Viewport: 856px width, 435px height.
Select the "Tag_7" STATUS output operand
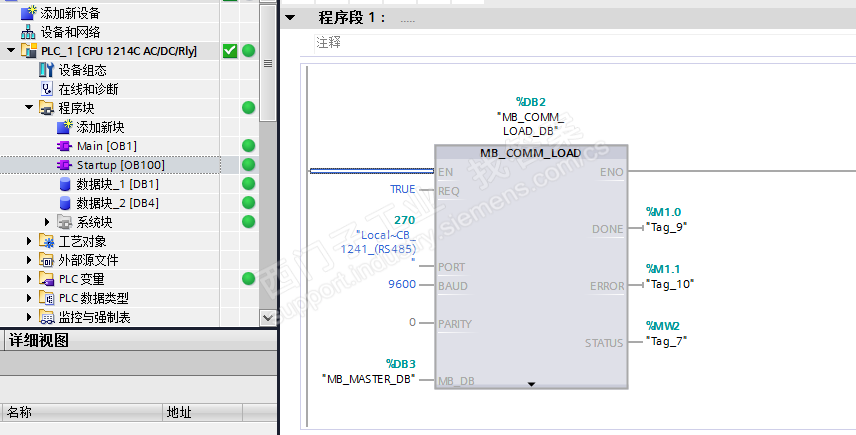tap(666, 341)
